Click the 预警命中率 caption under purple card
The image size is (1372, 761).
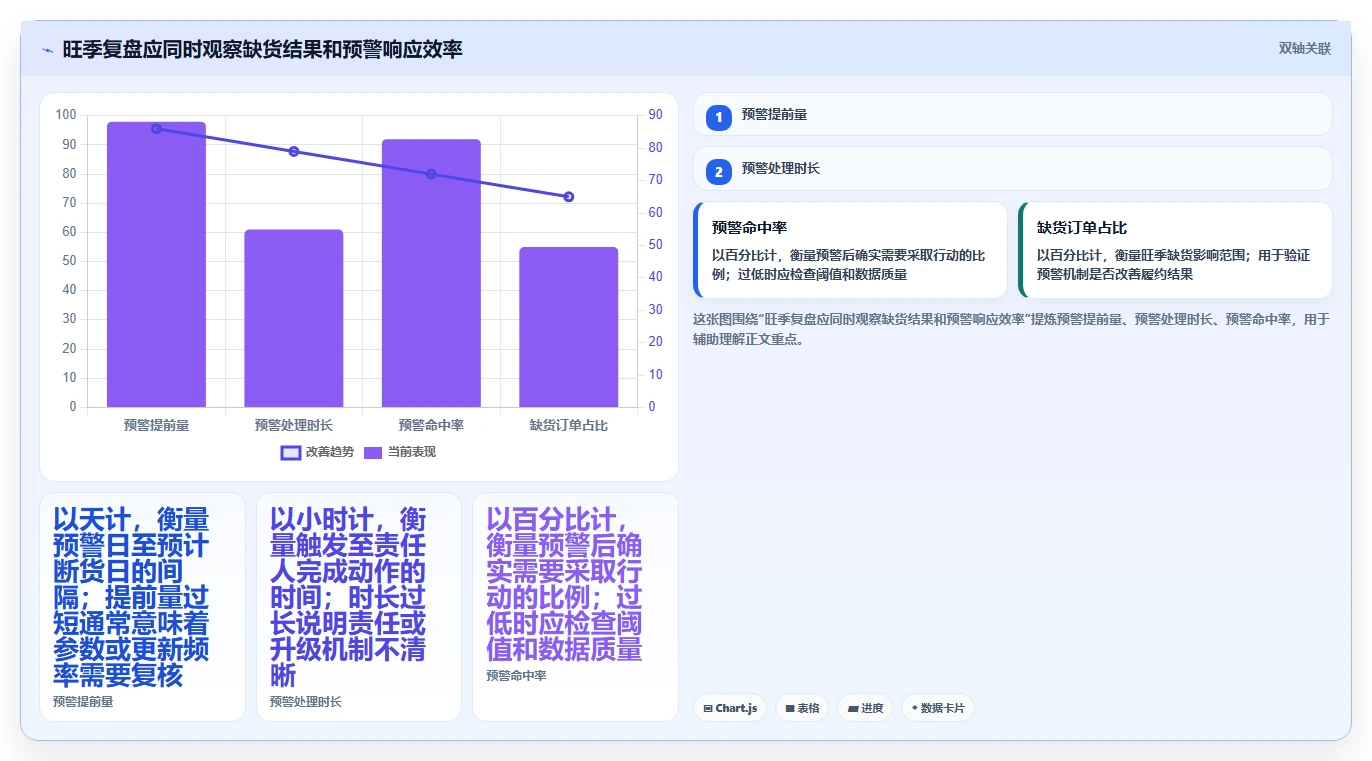tap(516, 676)
